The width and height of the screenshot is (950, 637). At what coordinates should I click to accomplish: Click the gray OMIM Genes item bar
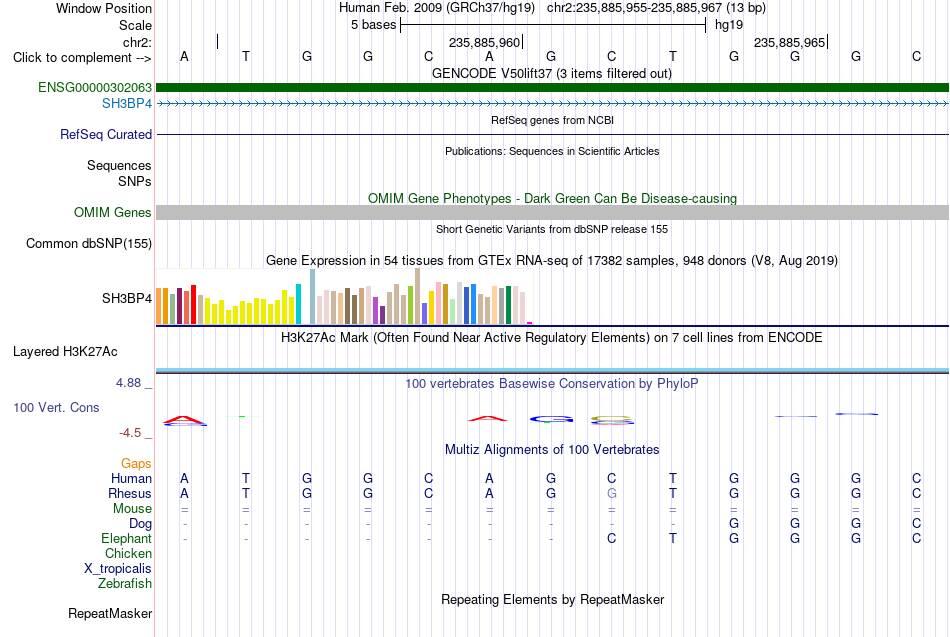pos(552,212)
